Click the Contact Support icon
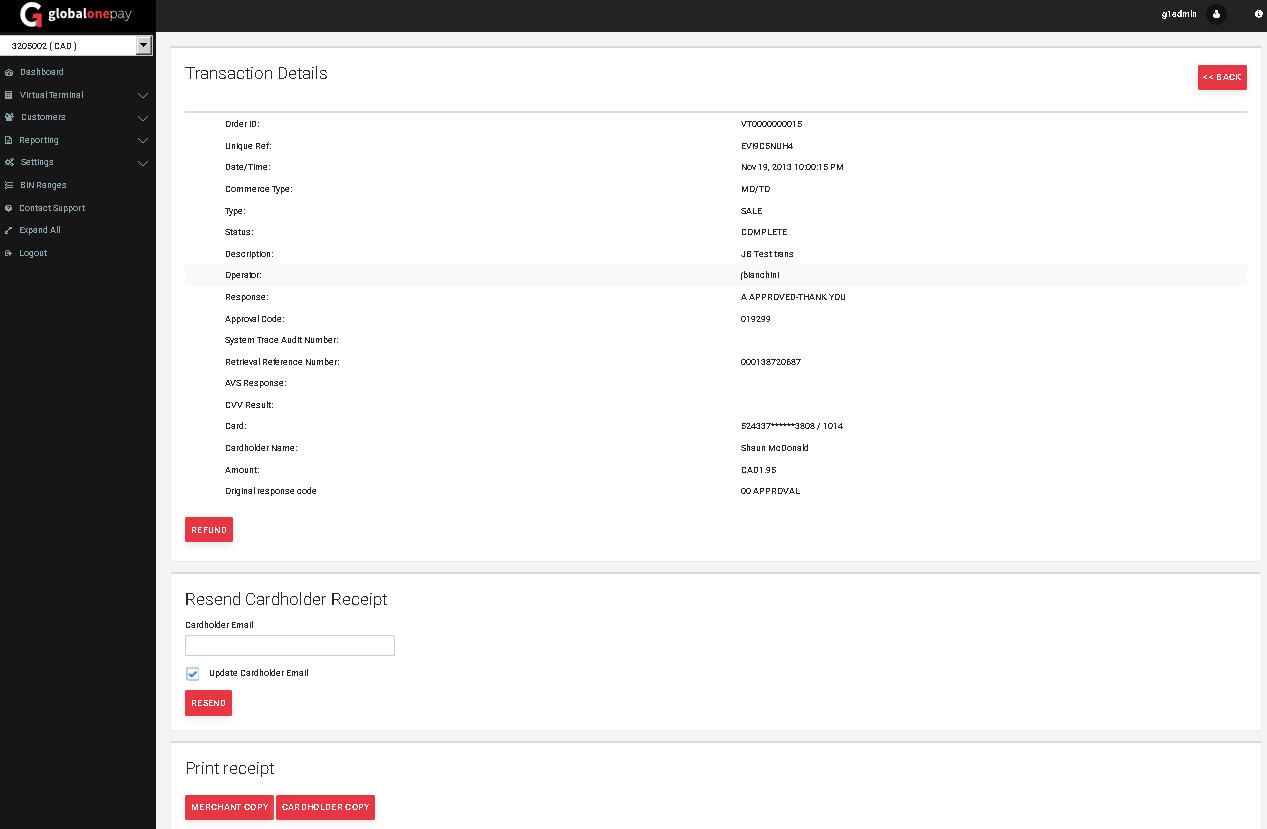The width and height of the screenshot is (1267, 829). [8, 208]
